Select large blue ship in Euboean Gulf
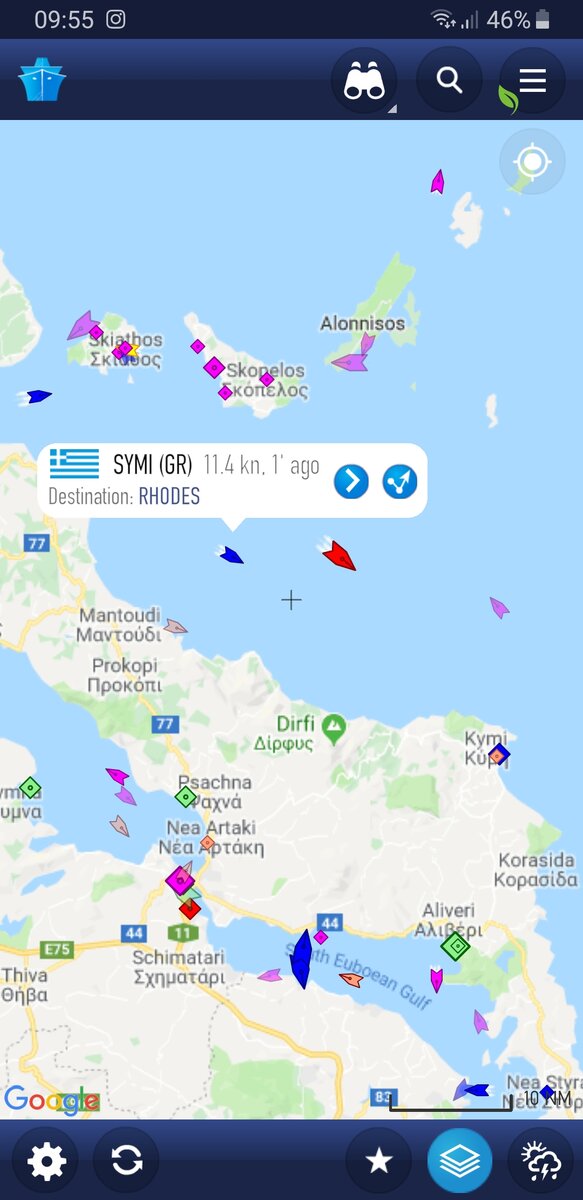The height and width of the screenshot is (1200, 583). (x=301, y=958)
